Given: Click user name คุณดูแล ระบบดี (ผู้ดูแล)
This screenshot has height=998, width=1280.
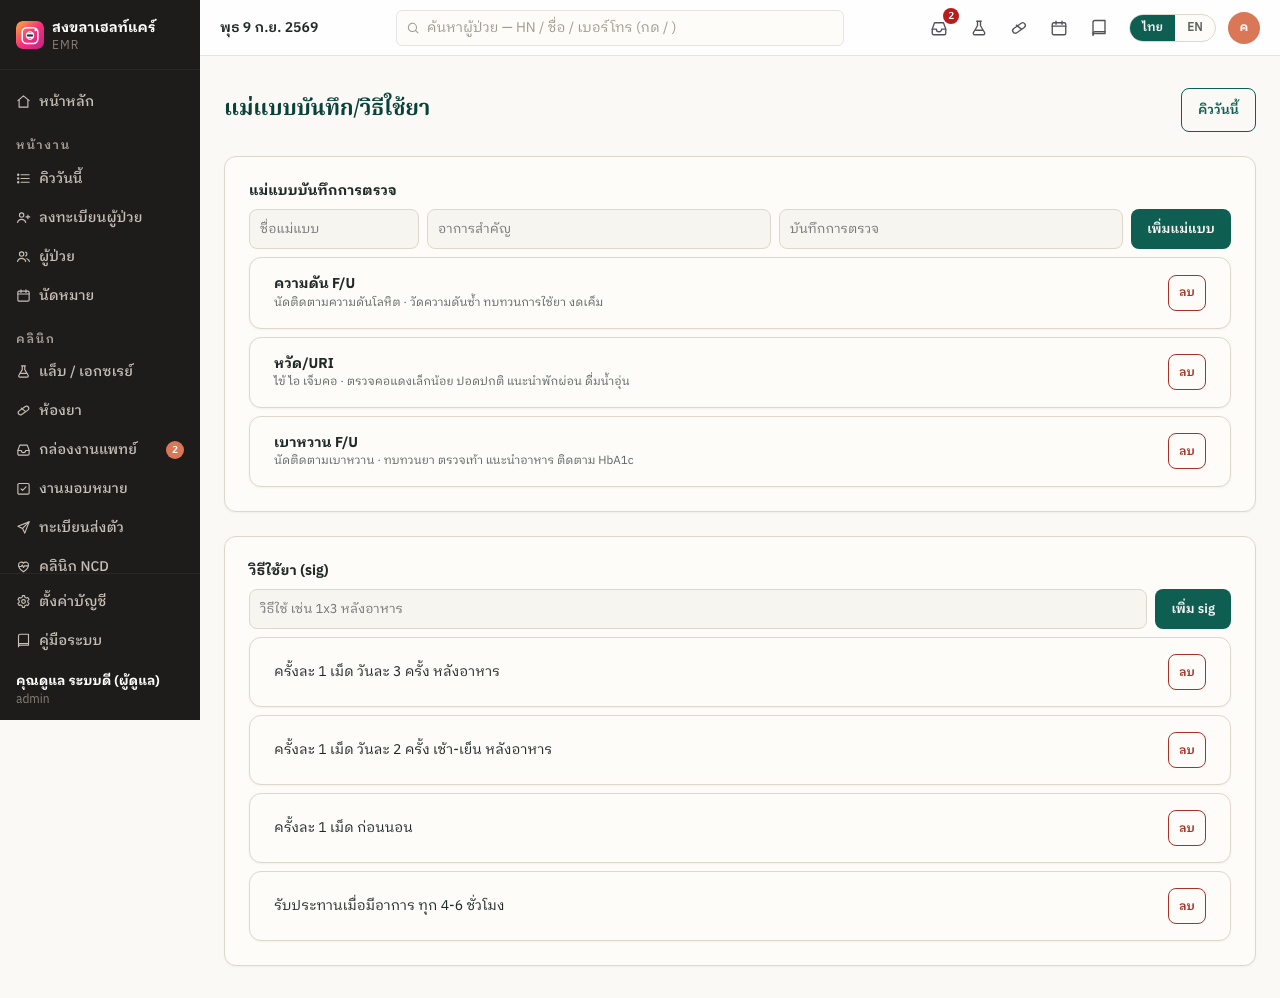Looking at the screenshot, I should [88, 680].
